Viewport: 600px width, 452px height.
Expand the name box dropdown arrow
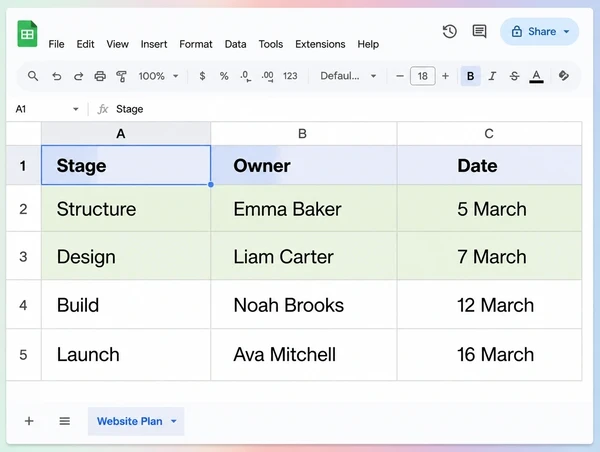(76, 109)
